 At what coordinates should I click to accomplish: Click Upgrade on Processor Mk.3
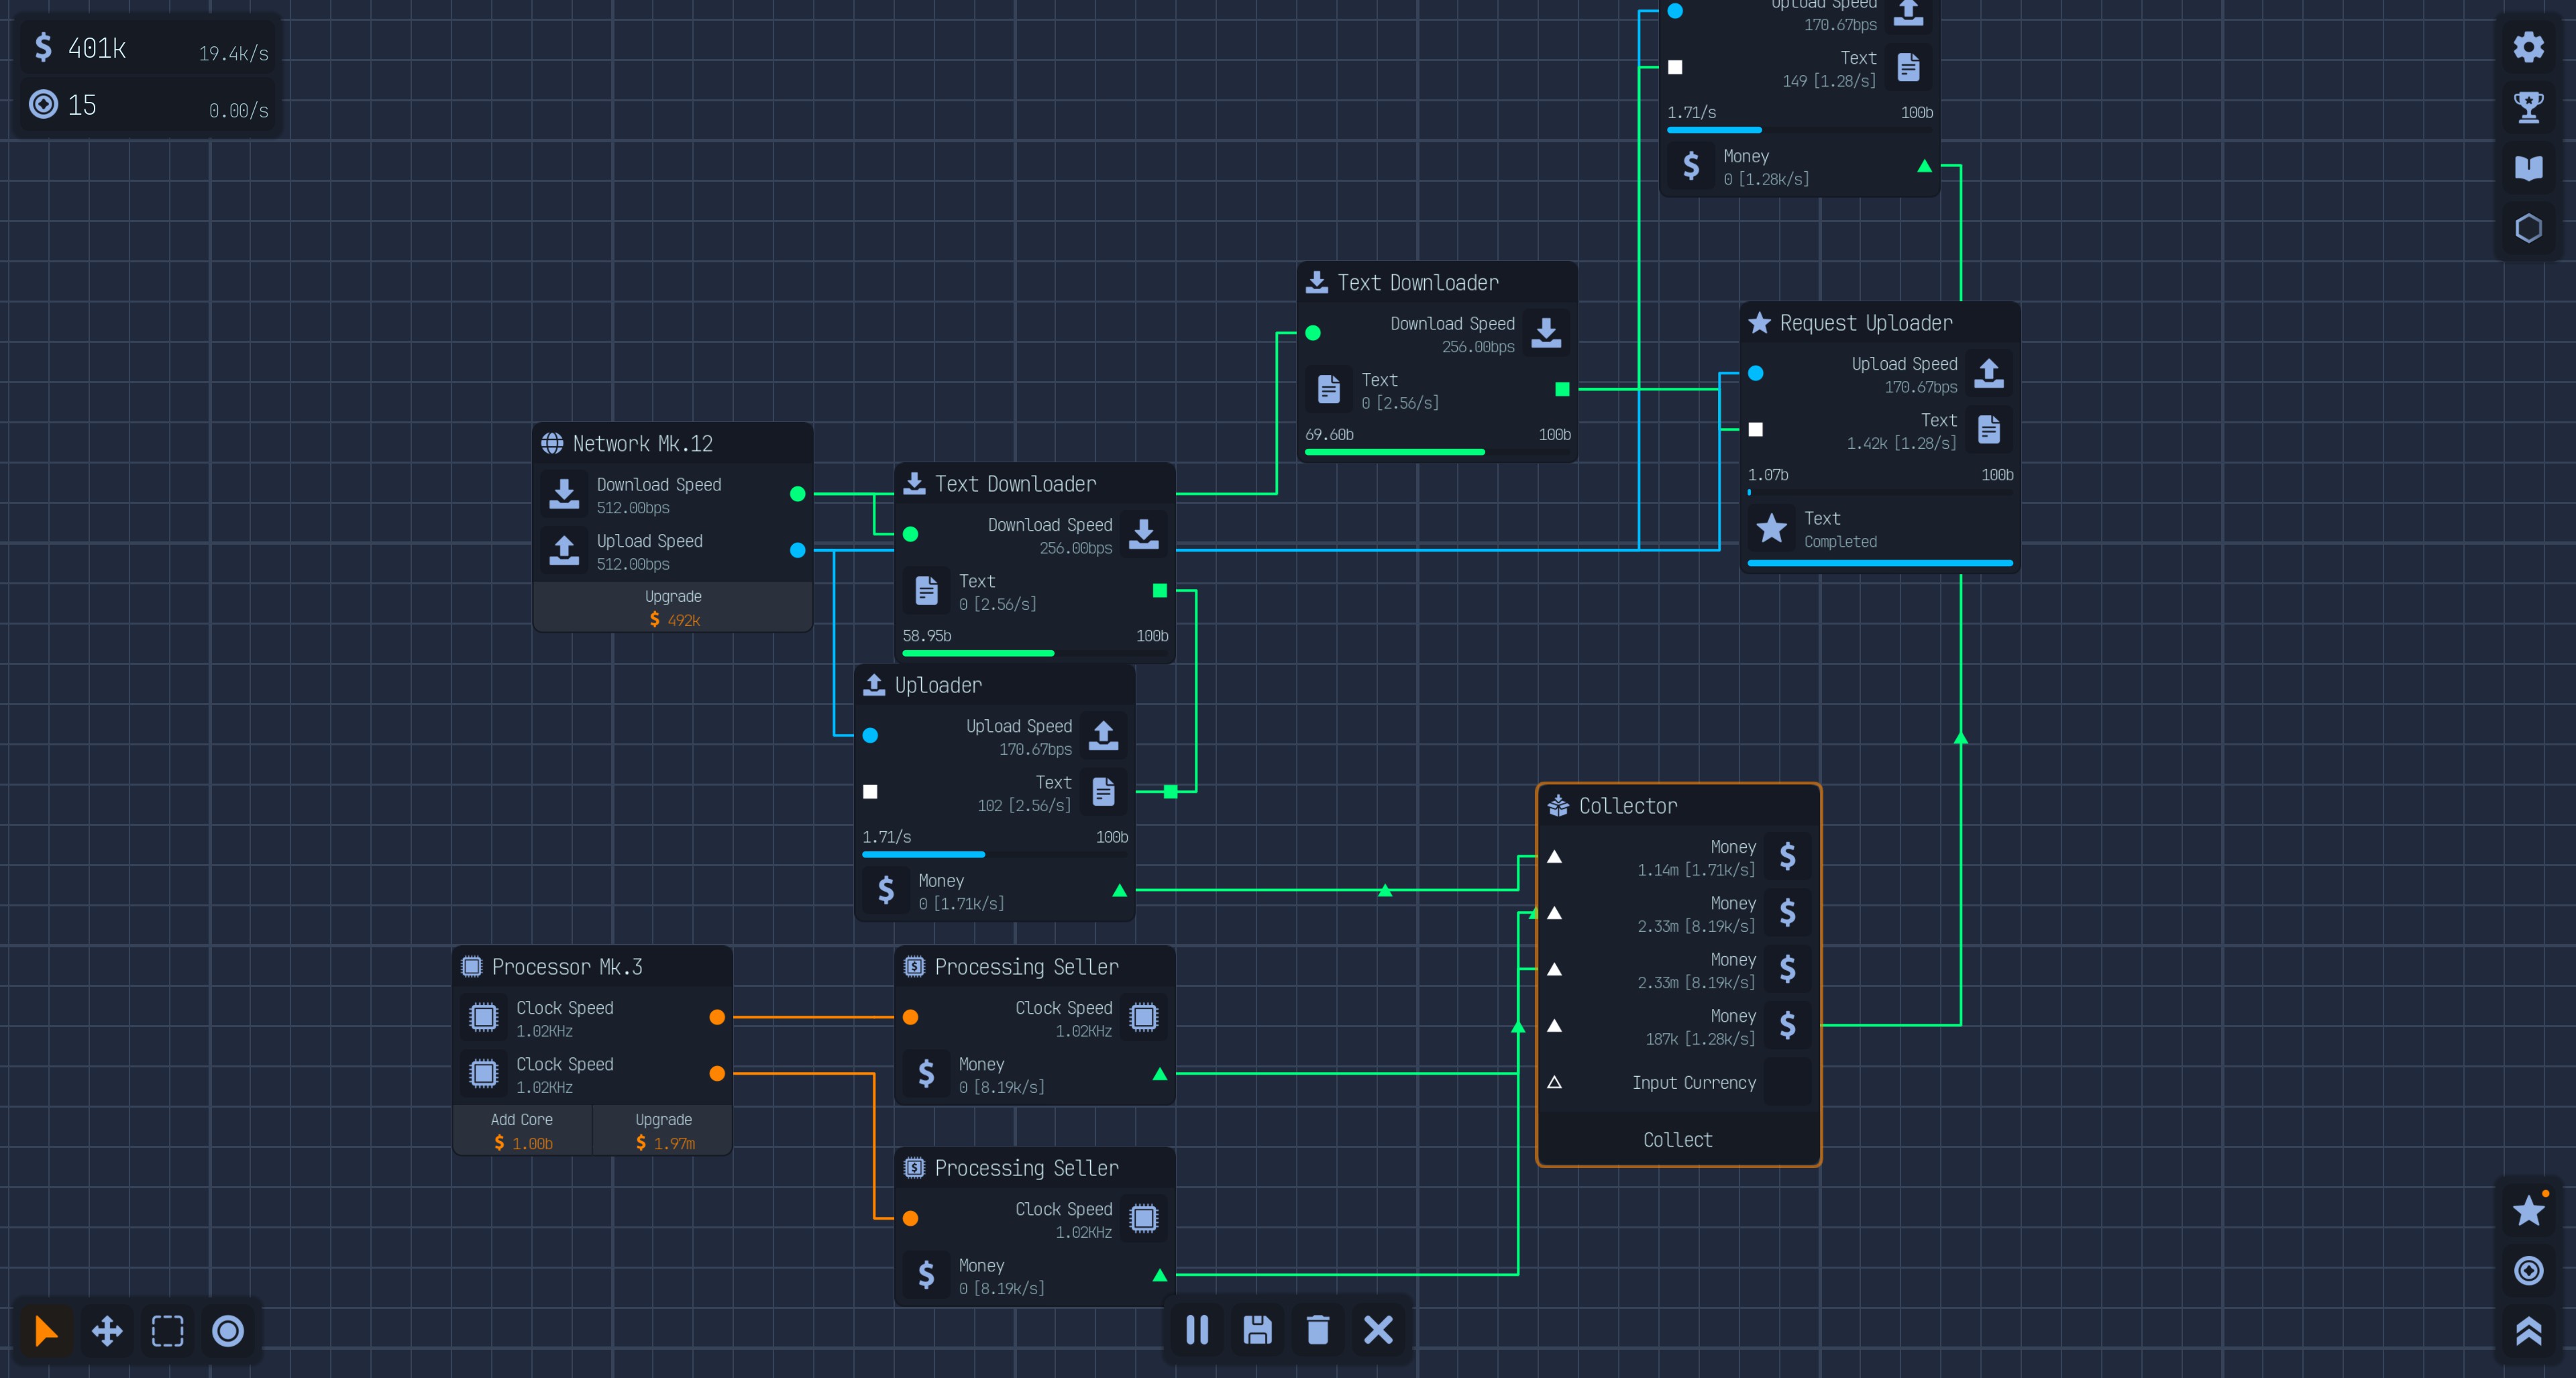(x=663, y=1131)
